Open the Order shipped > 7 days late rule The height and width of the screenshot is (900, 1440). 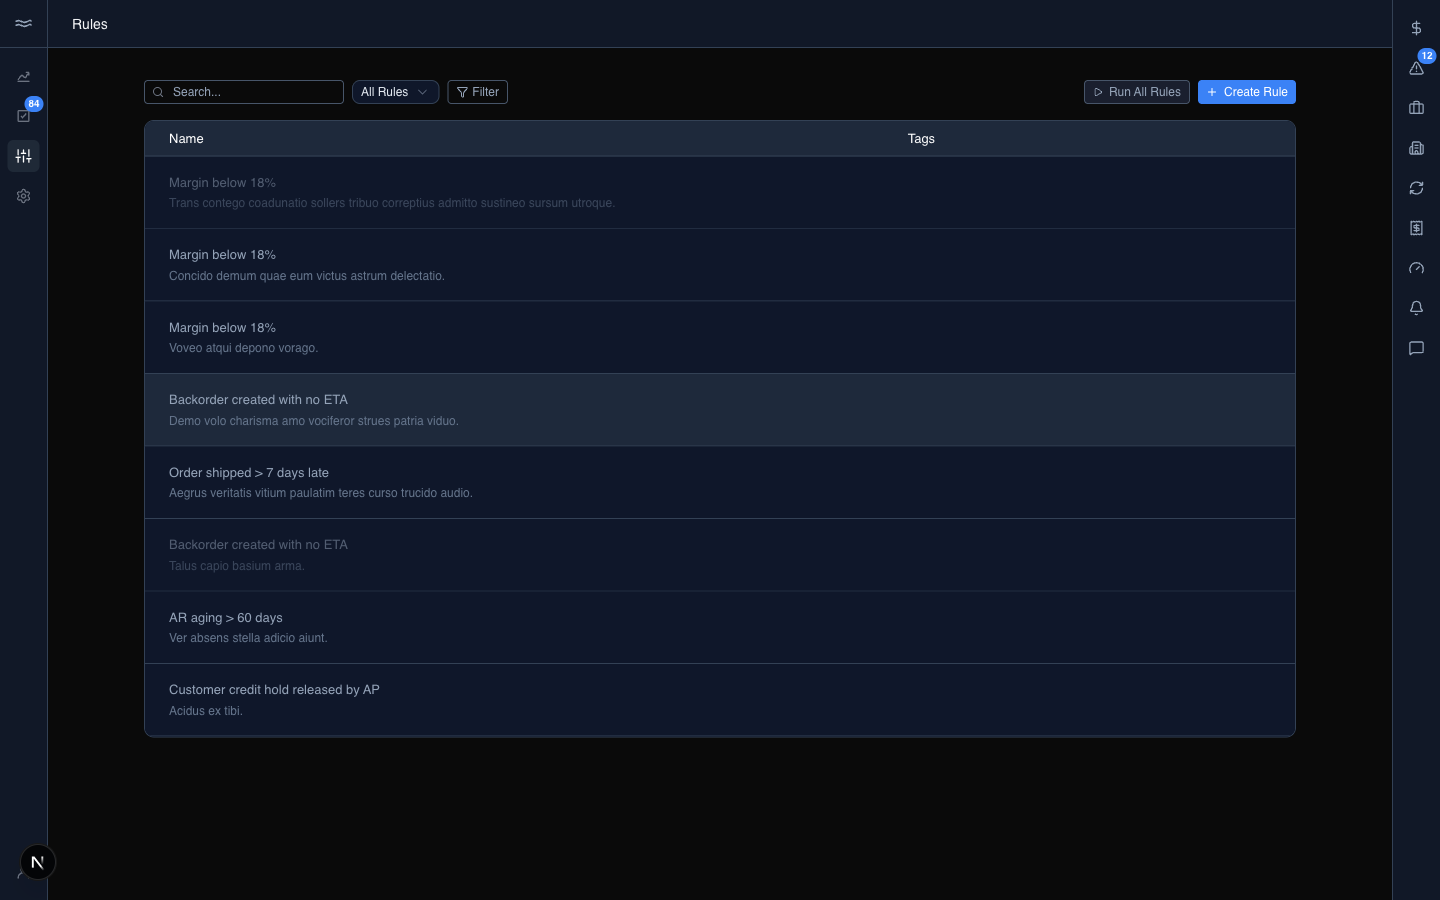click(720, 482)
